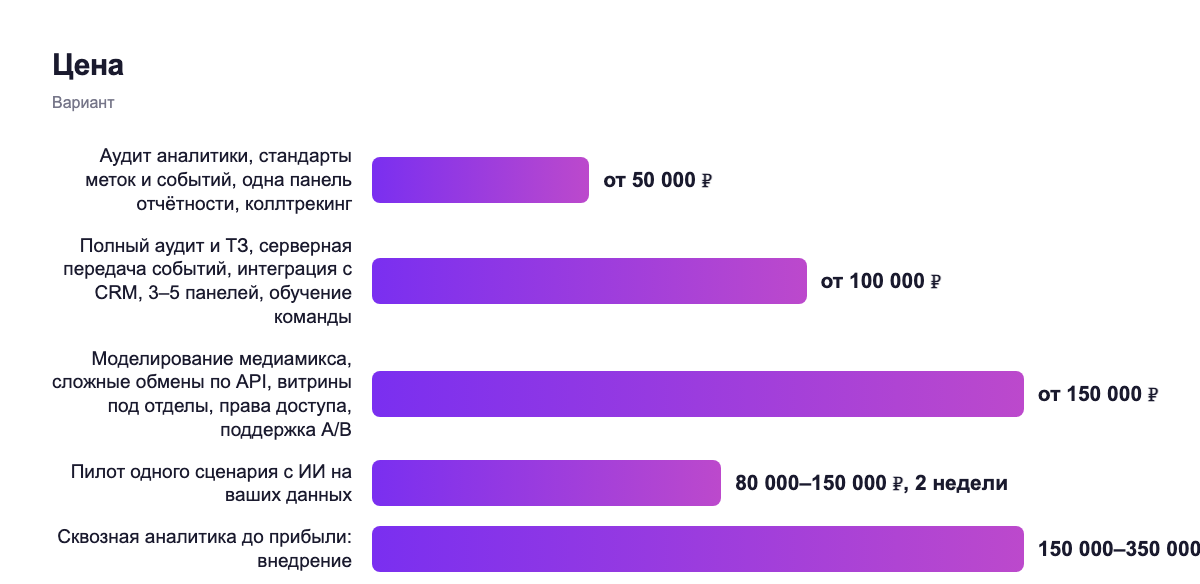Select the 'от 100 000' value text
This screenshot has height=584, width=1200.
[881, 282]
